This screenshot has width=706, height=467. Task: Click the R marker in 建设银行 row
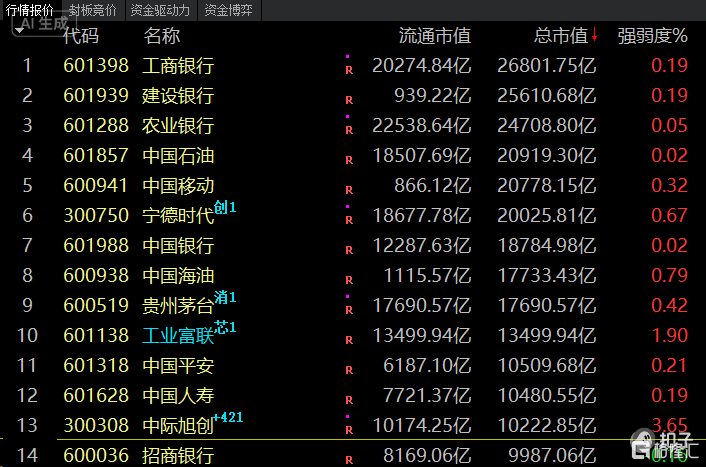(x=349, y=100)
